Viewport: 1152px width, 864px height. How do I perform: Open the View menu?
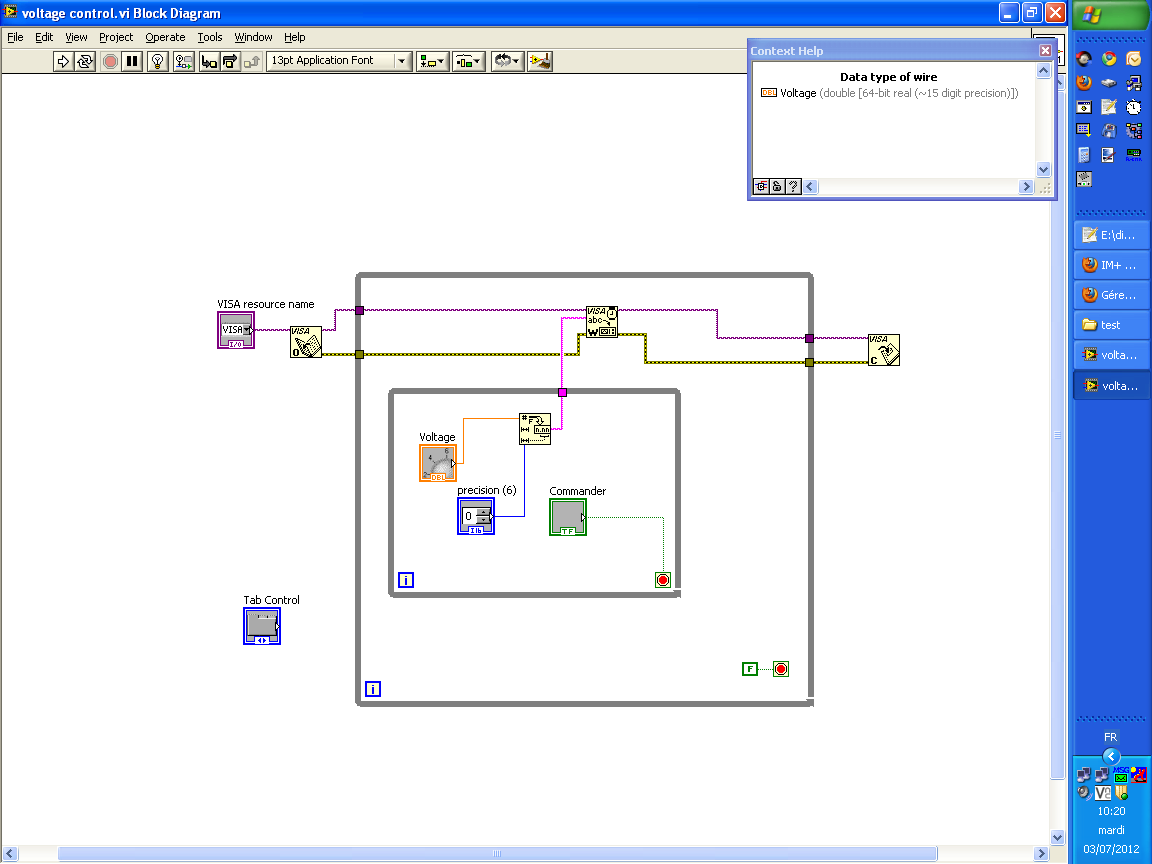[x=76, y=37]
